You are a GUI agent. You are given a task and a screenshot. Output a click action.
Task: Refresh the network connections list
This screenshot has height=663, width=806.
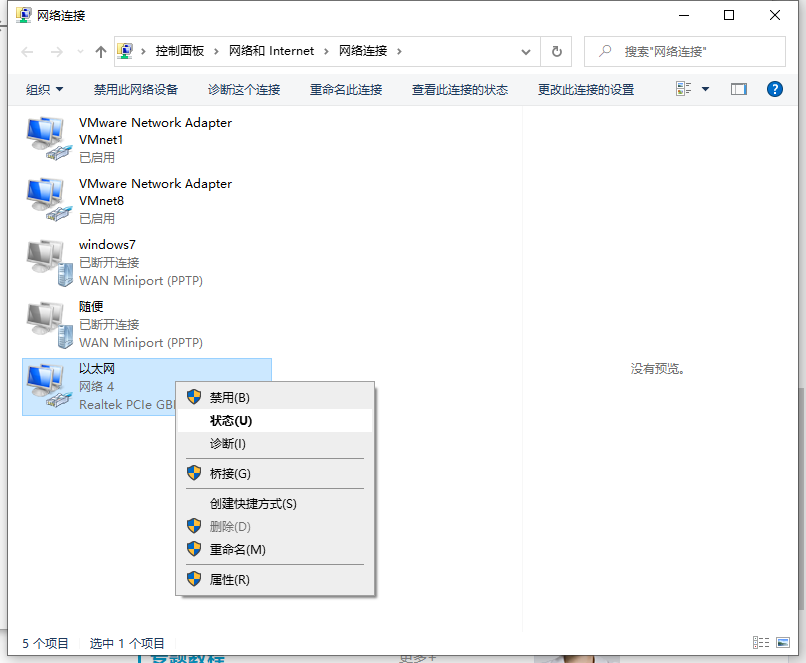[x=557, y=51]
